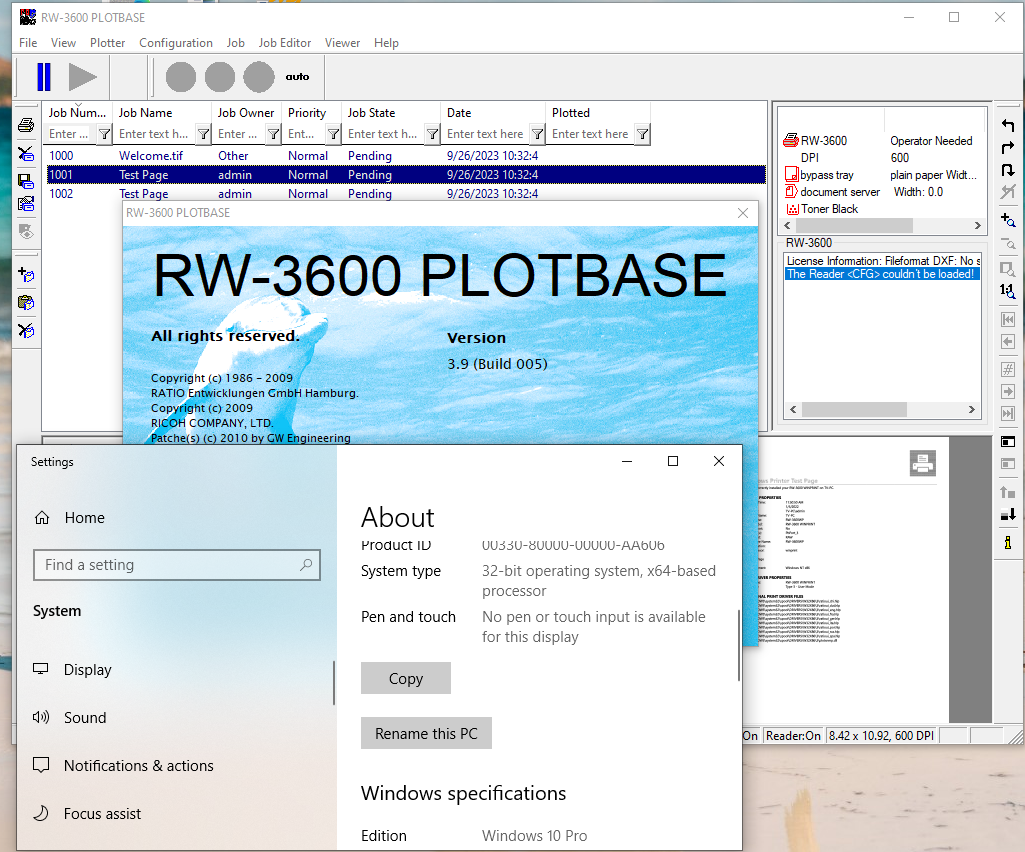Open the File menu
Image resolution: width=1025 pixels, height=852 pixels.
(28, 43)
